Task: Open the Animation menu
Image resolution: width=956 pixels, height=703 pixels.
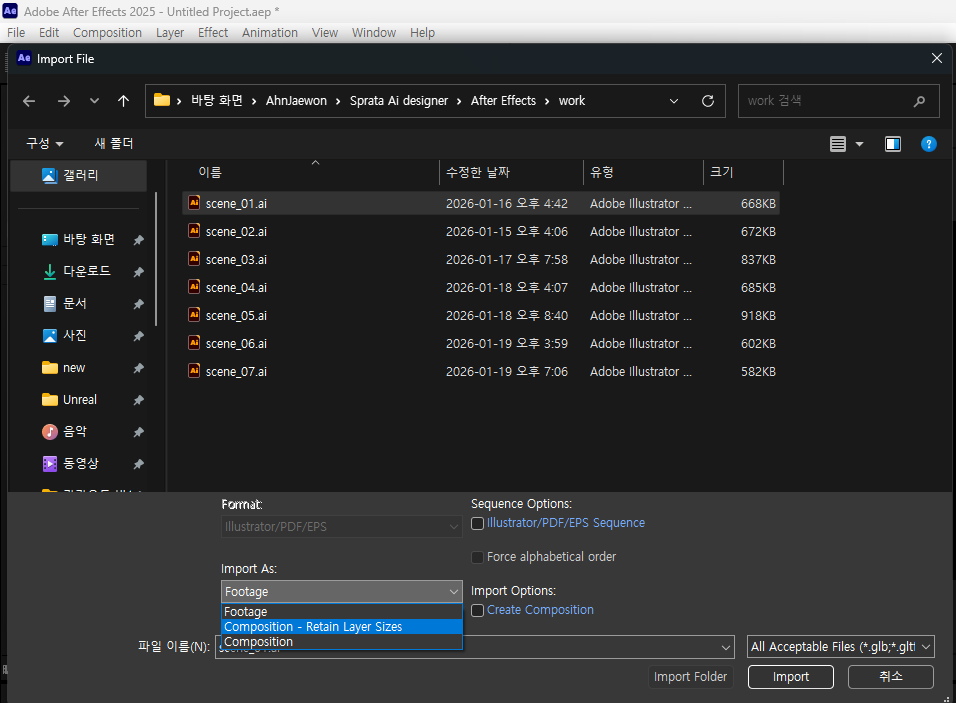Action: pyautogui.click(x=269, y=33)
